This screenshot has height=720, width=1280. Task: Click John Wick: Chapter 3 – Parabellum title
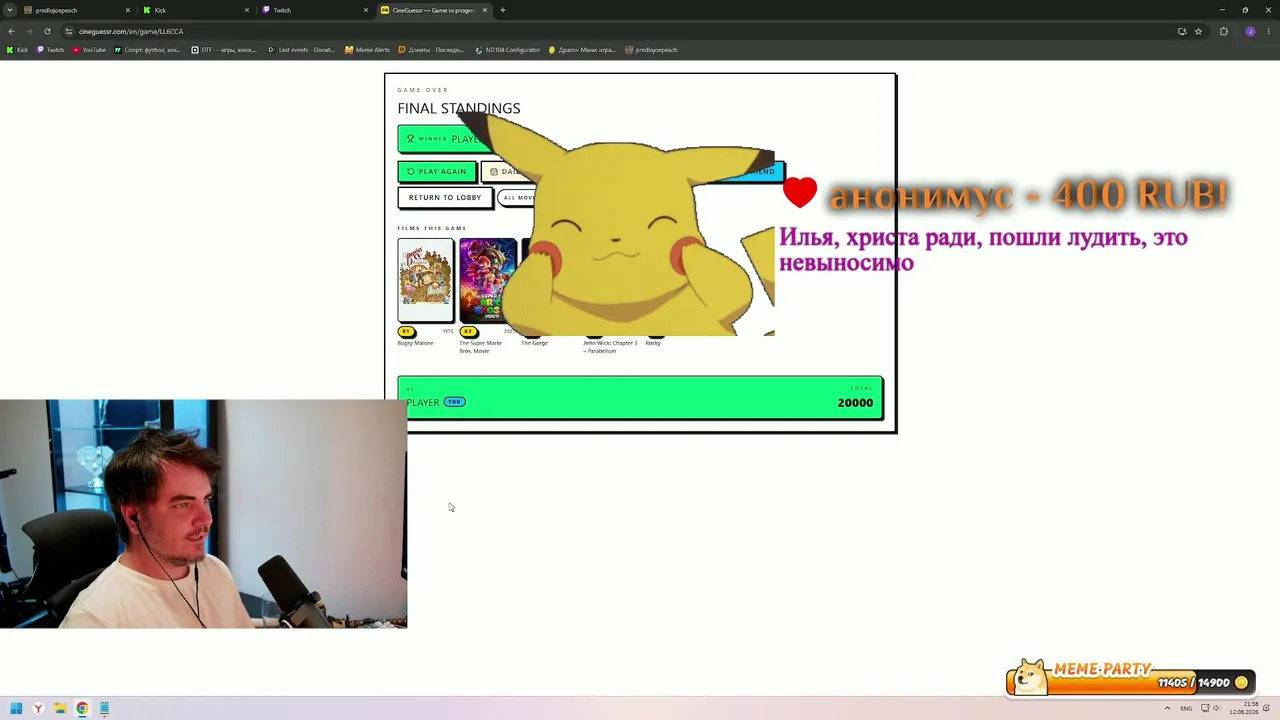[610, 347]
